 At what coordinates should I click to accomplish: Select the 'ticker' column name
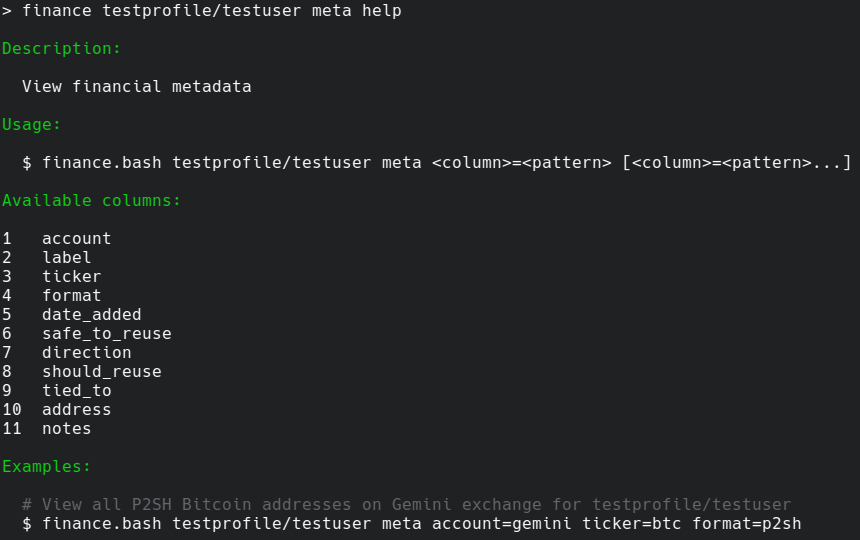[x=71, y=277]
